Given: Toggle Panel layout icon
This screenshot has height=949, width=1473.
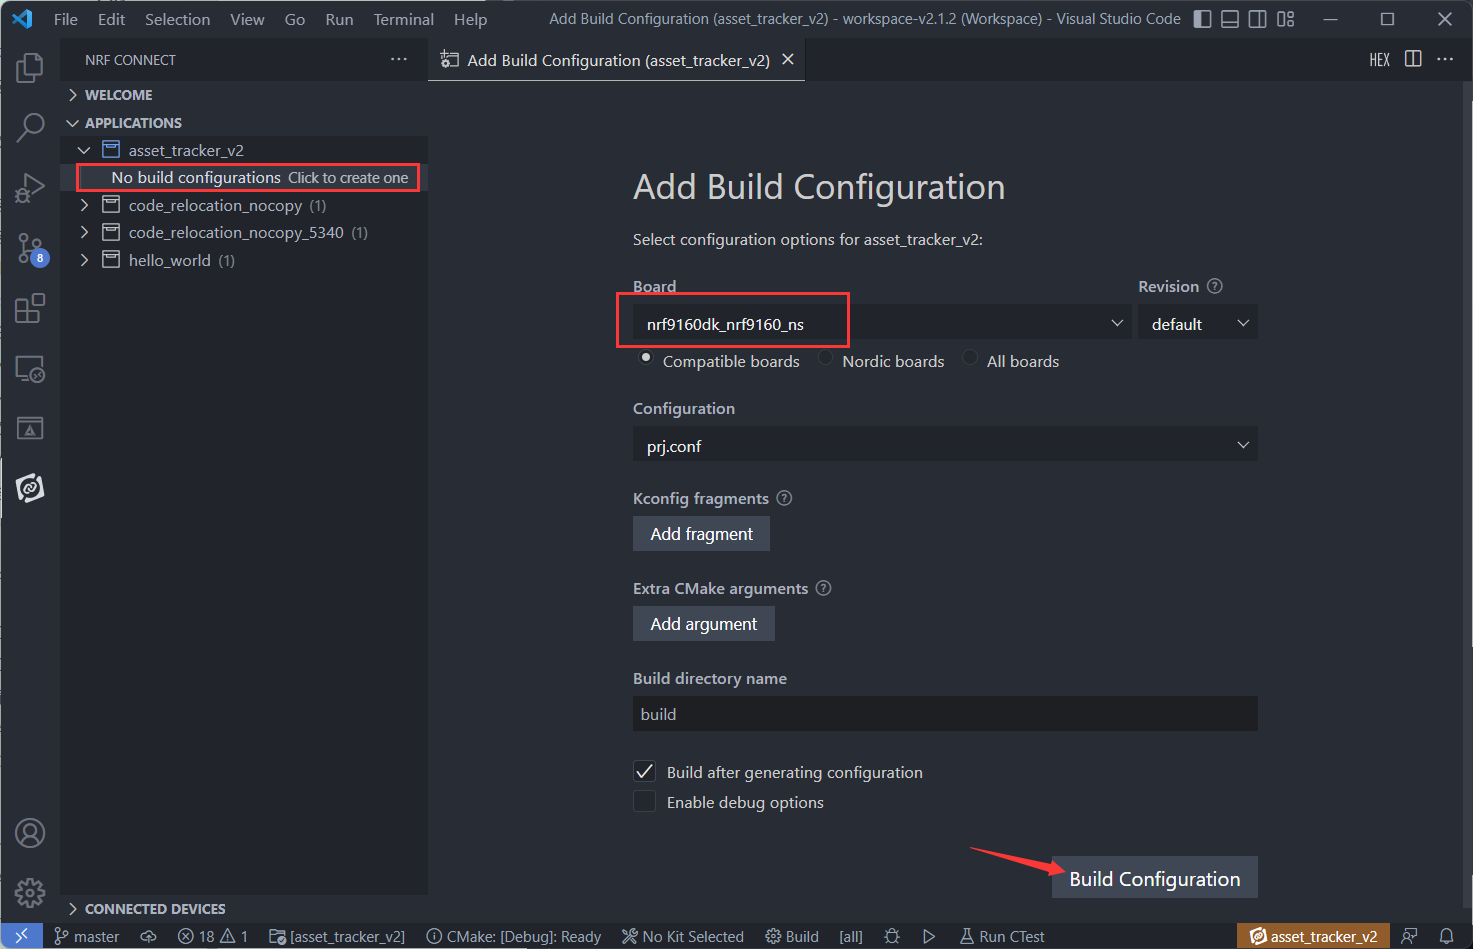Looking at the screenshot, I should (x=1230, y=19).
